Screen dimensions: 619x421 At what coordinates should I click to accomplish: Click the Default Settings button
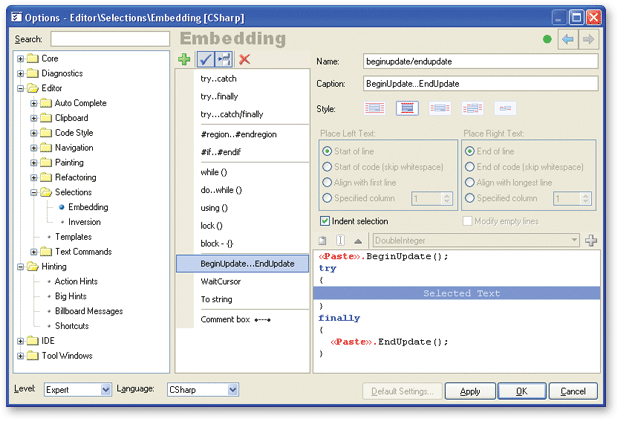click(402, 391)
